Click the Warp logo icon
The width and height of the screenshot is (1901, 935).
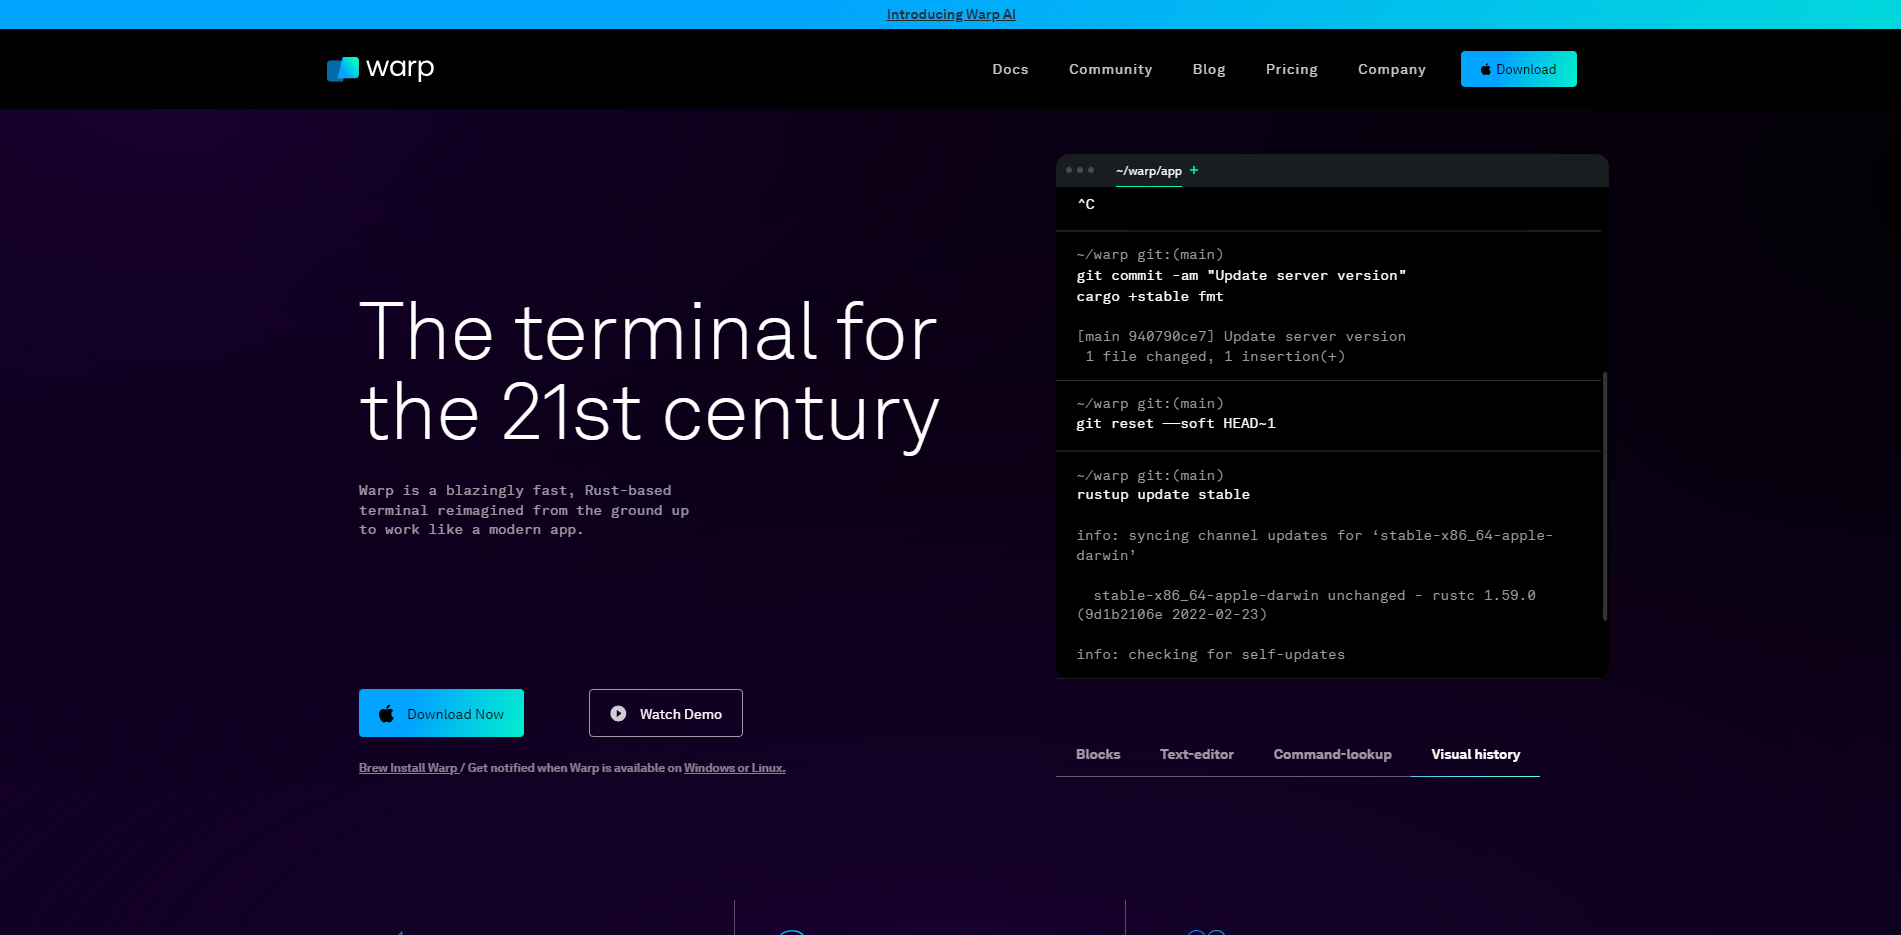pyautogui.click(x=343, y=69)
